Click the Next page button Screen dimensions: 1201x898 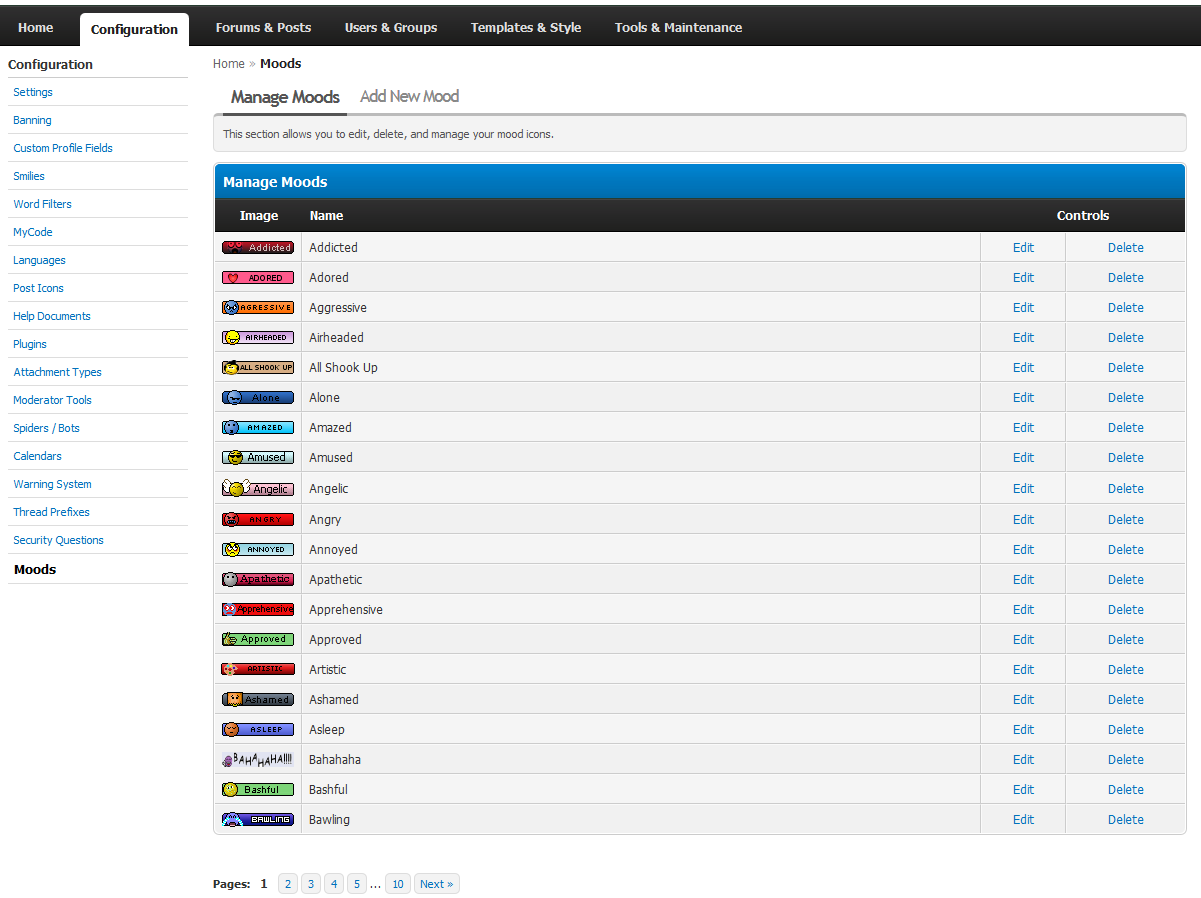point(436,884)
